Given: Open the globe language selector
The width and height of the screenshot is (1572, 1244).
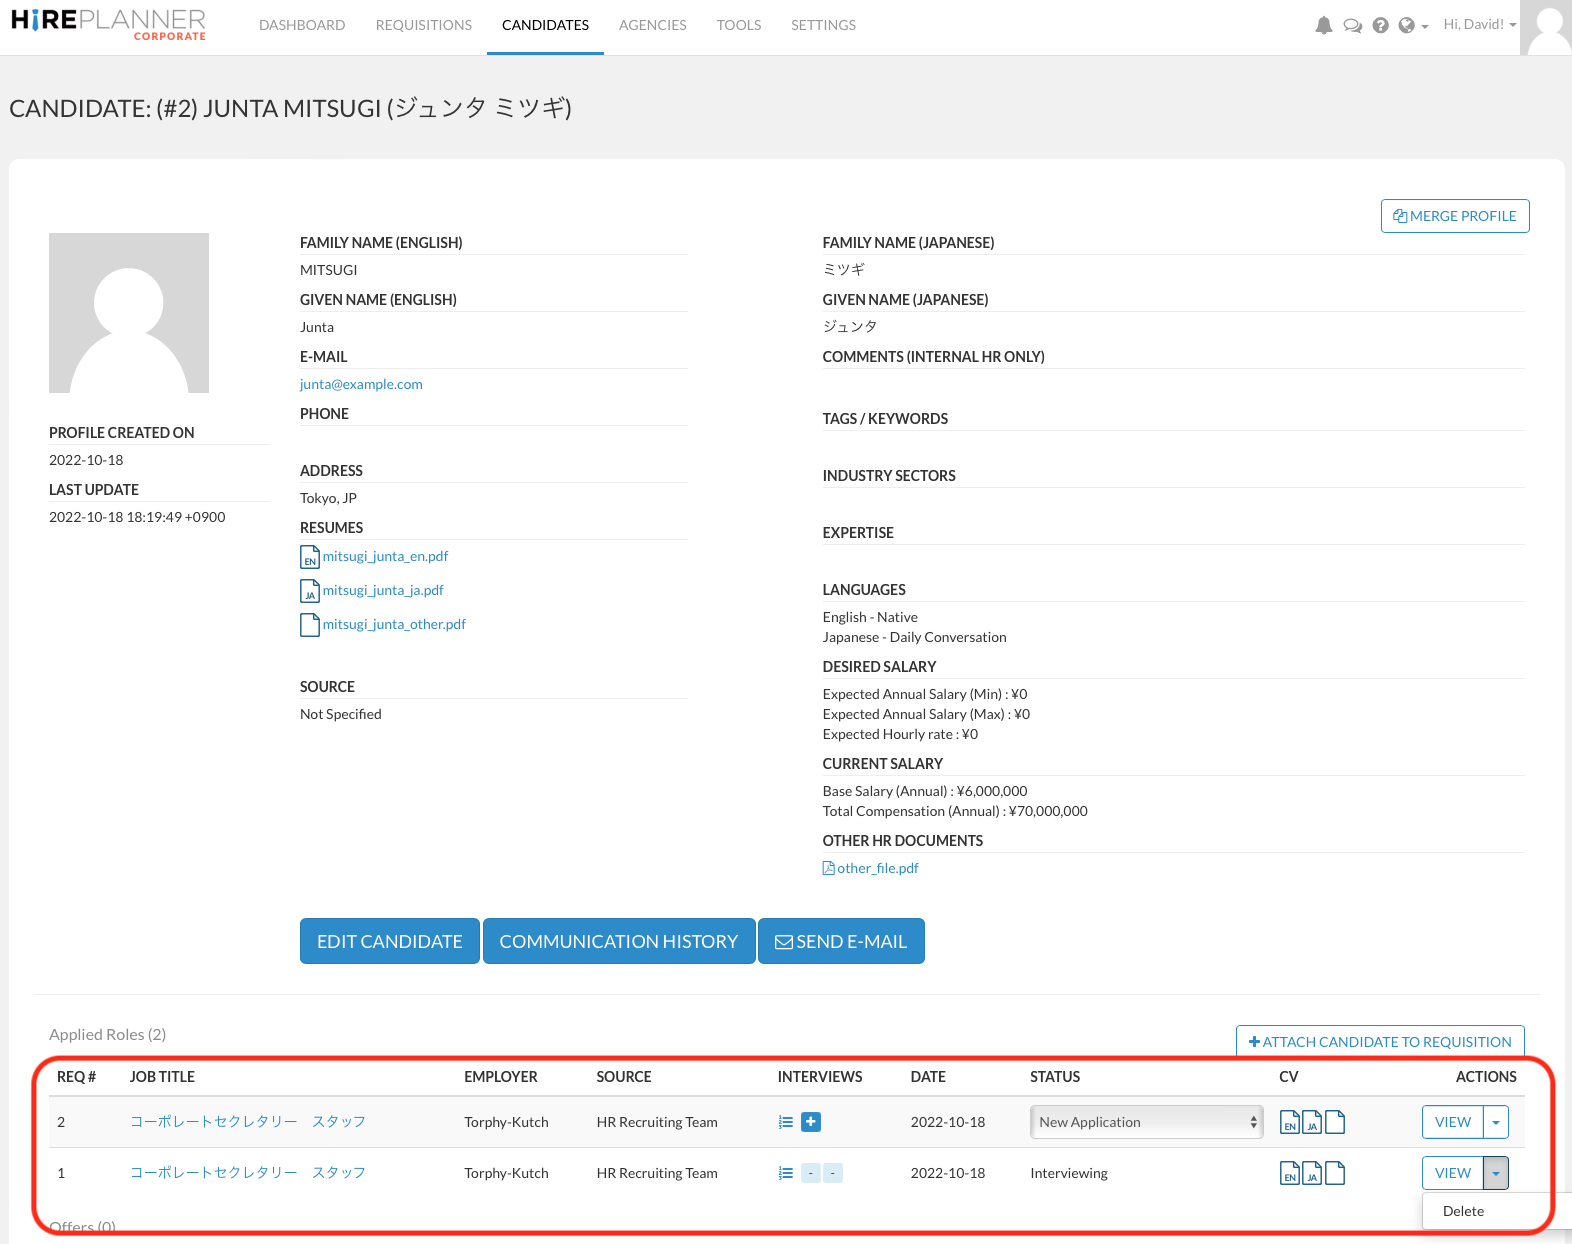Looking at the screenshot, I should 1412,26.
